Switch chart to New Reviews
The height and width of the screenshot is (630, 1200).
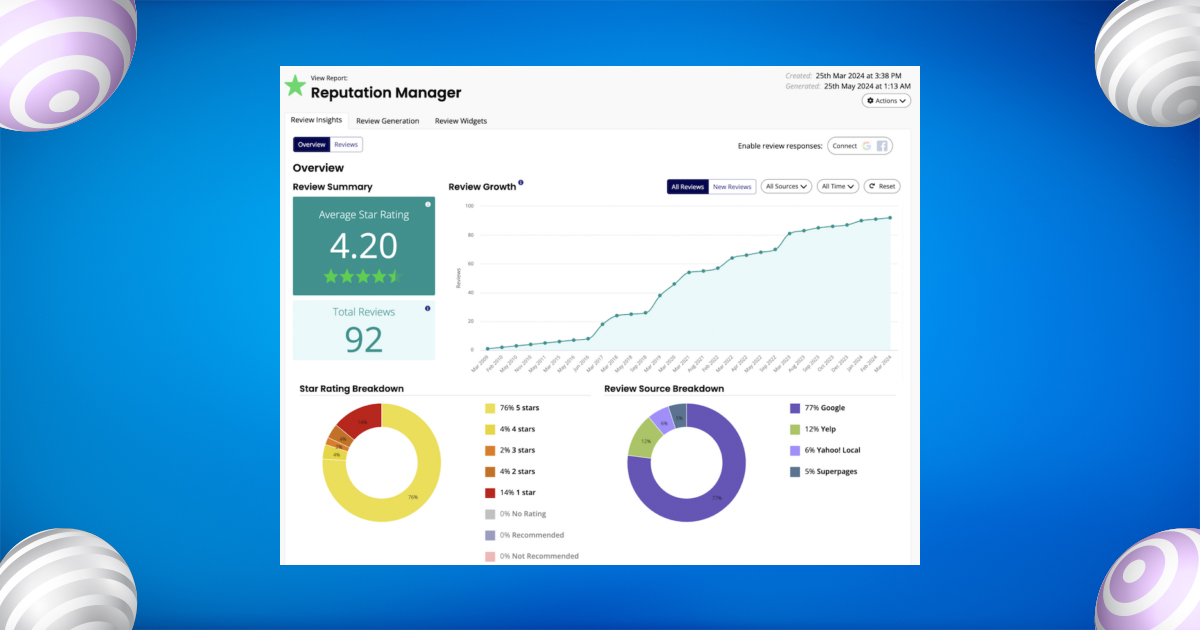pos(732,186)
